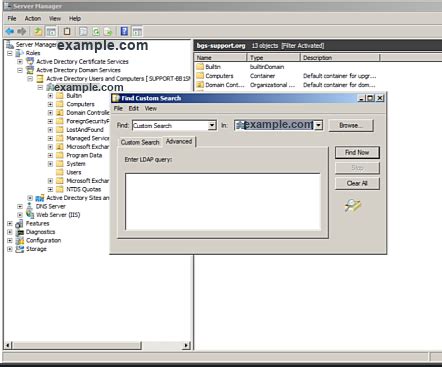Sort by the Description column header

(x=340, y=58)
